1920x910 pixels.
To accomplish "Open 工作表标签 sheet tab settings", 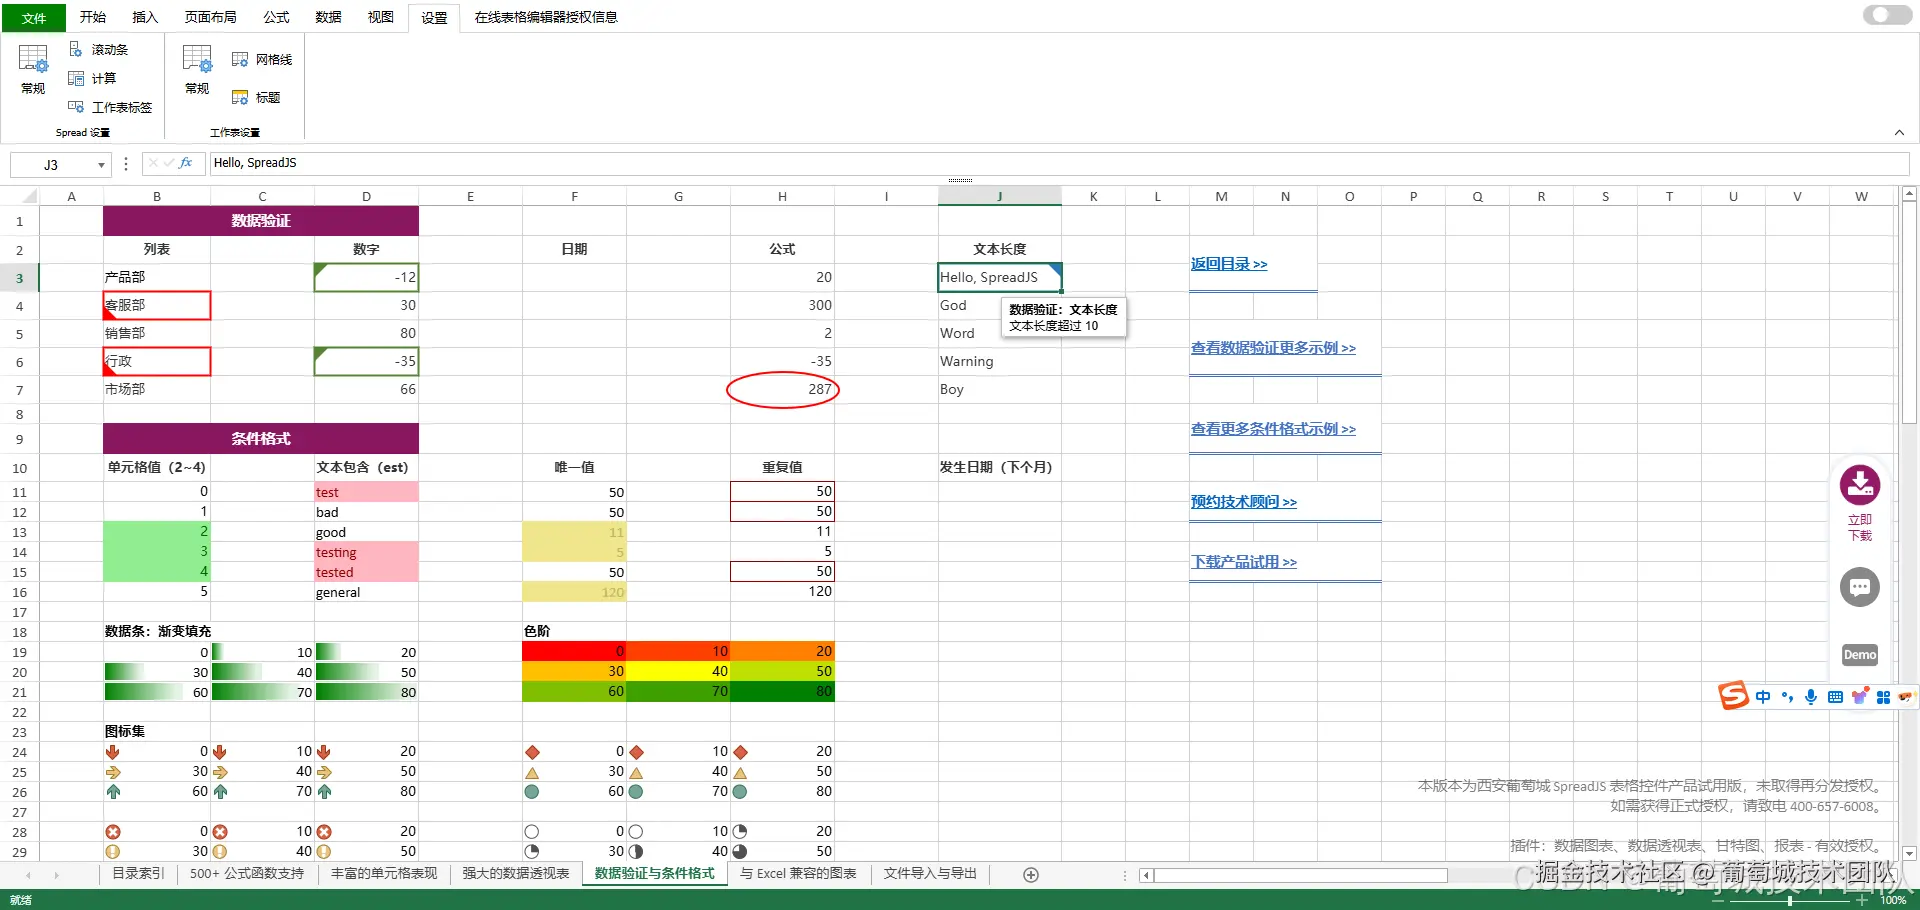I will coord(110,107).
